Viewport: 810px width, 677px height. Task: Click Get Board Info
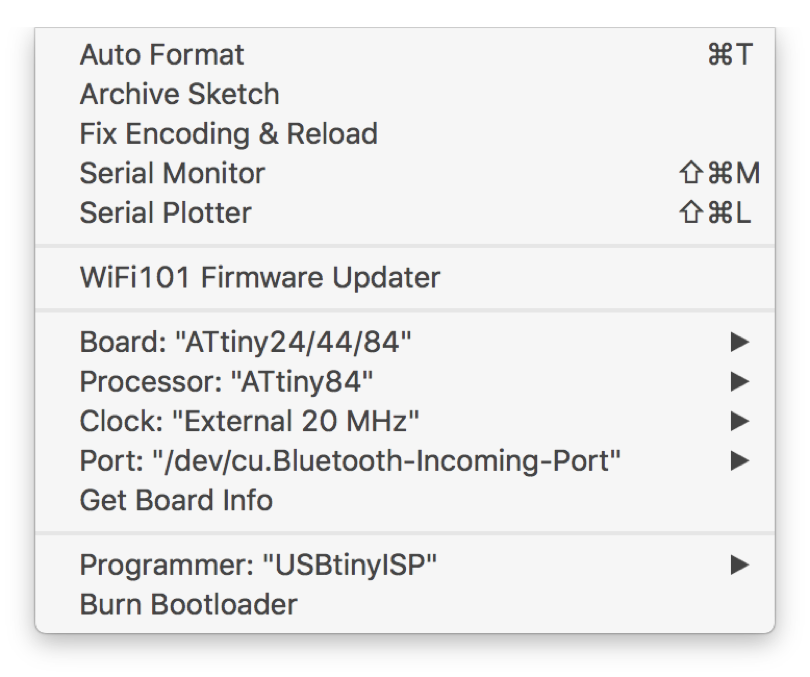[176, 500]
